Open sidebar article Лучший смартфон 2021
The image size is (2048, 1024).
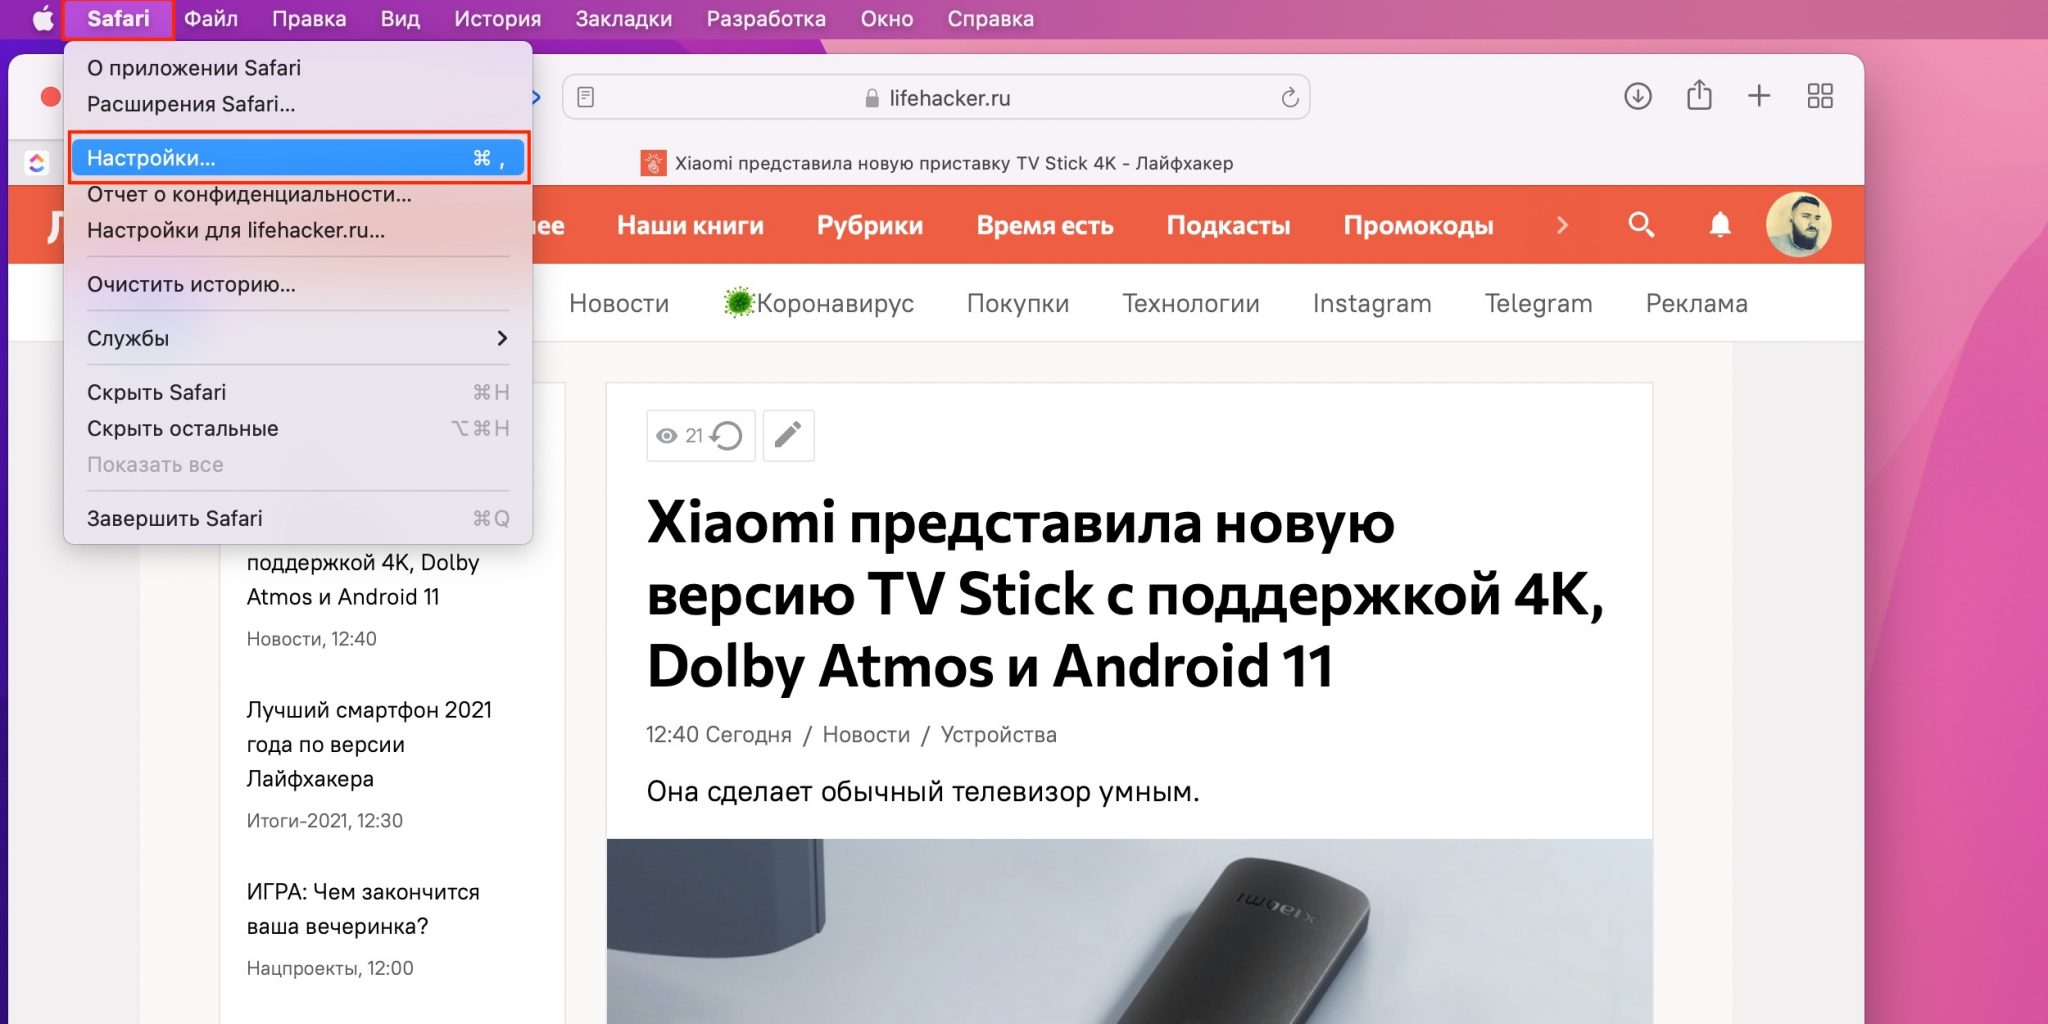(x=369, y=744)
